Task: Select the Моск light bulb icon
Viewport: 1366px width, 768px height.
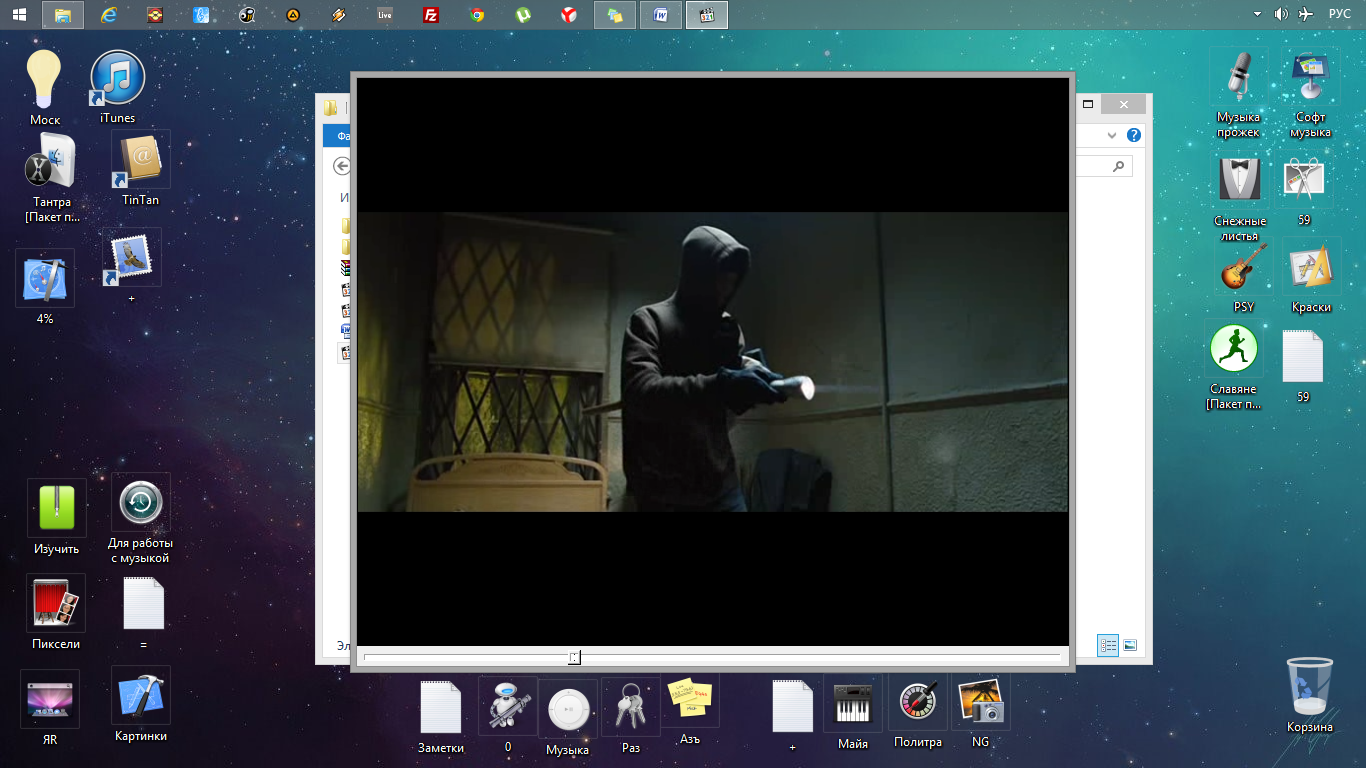Action: (44, 87)
